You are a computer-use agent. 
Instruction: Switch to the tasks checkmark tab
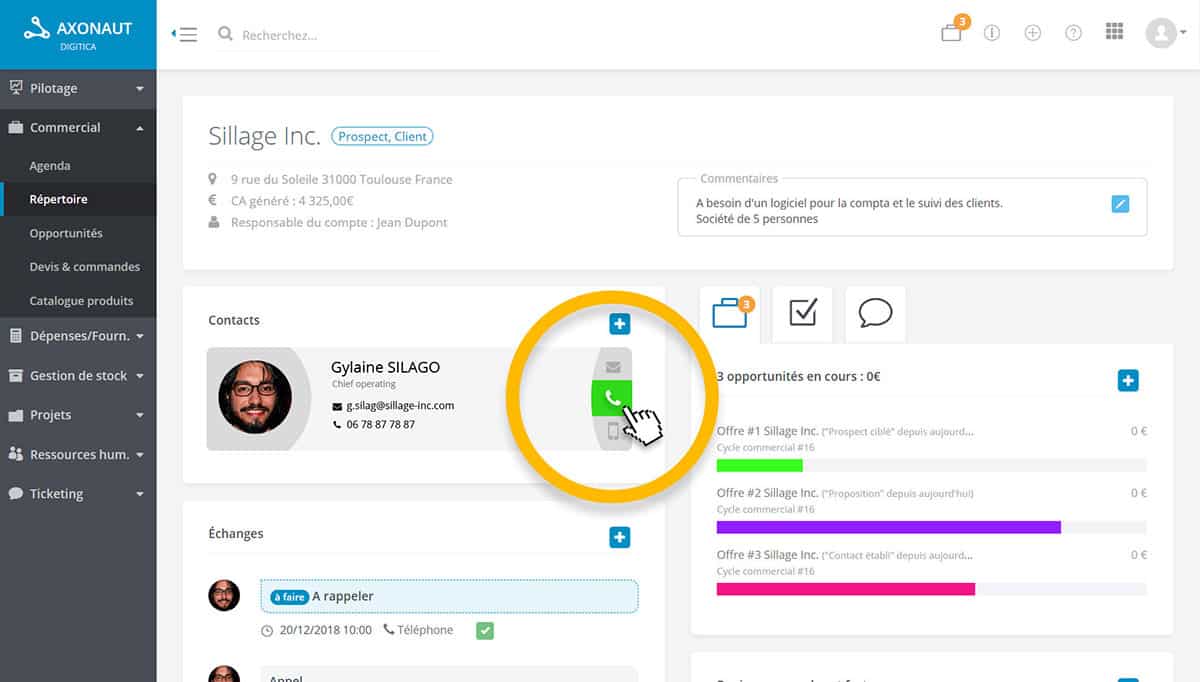pos(802,313)
